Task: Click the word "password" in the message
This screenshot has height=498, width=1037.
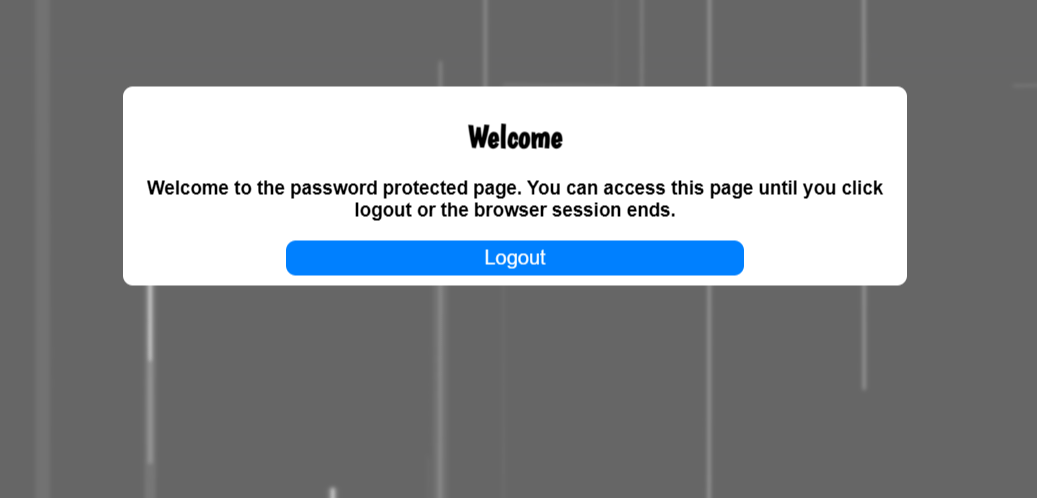Action: coord(335,188)
